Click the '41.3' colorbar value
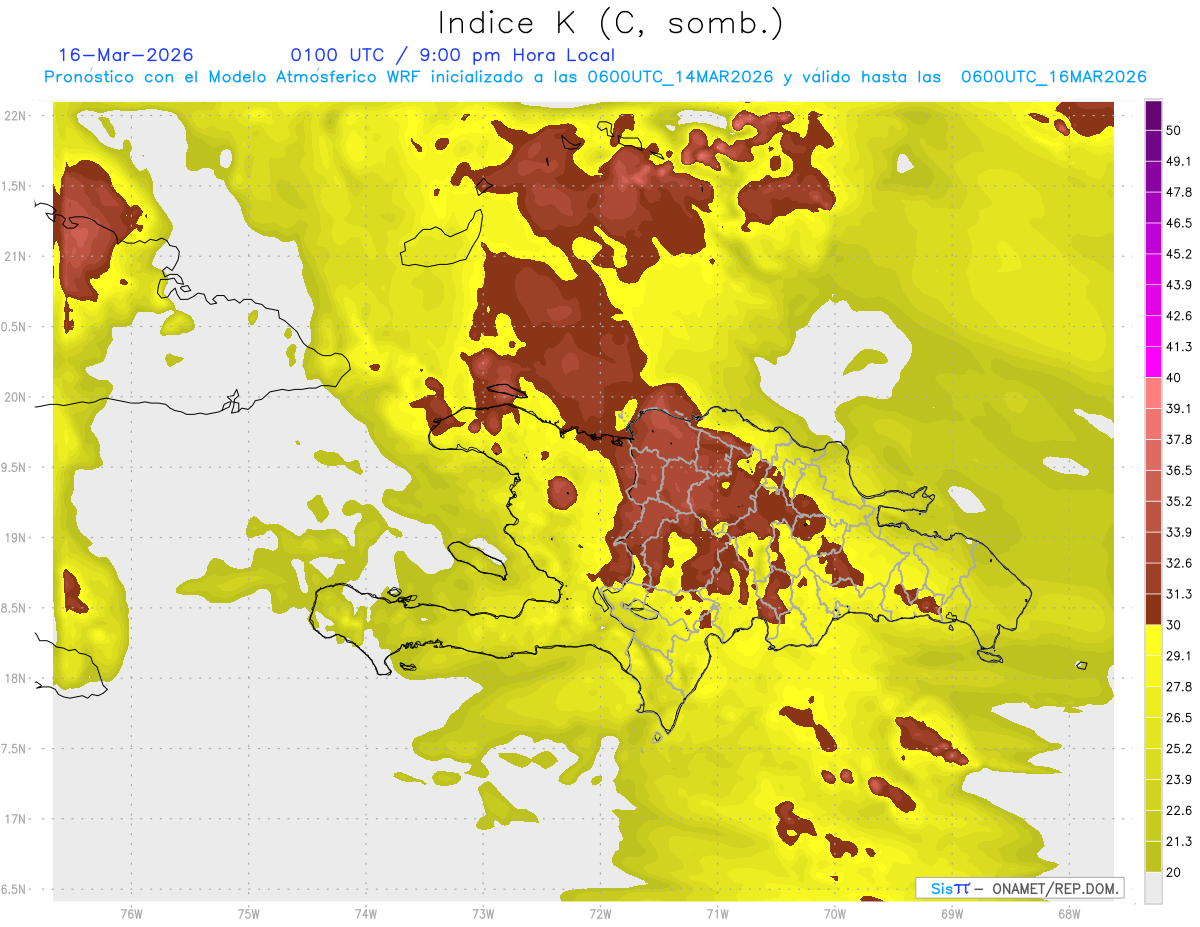The image size is (1200, 927). click(x=1179, y=347)
